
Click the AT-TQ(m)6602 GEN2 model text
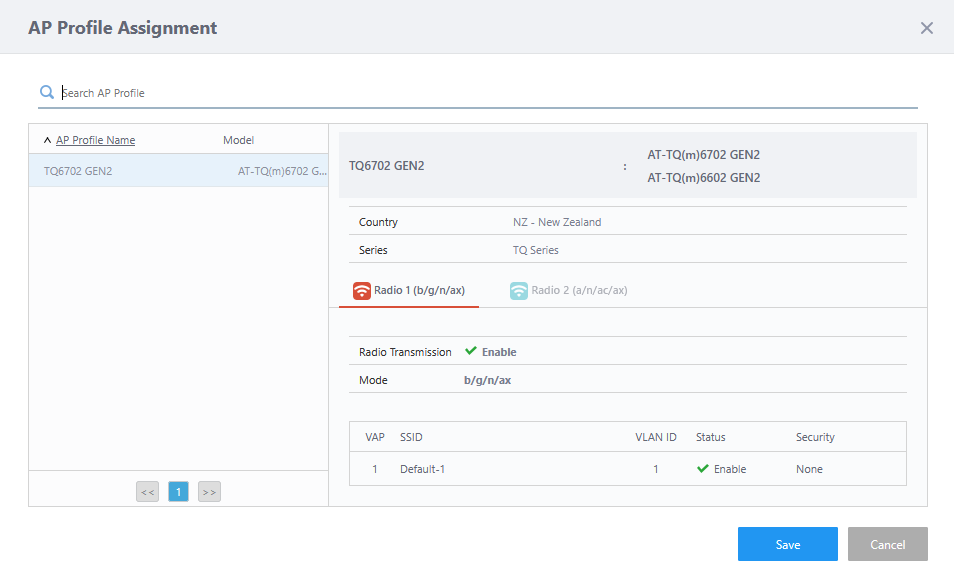(703, 178)
